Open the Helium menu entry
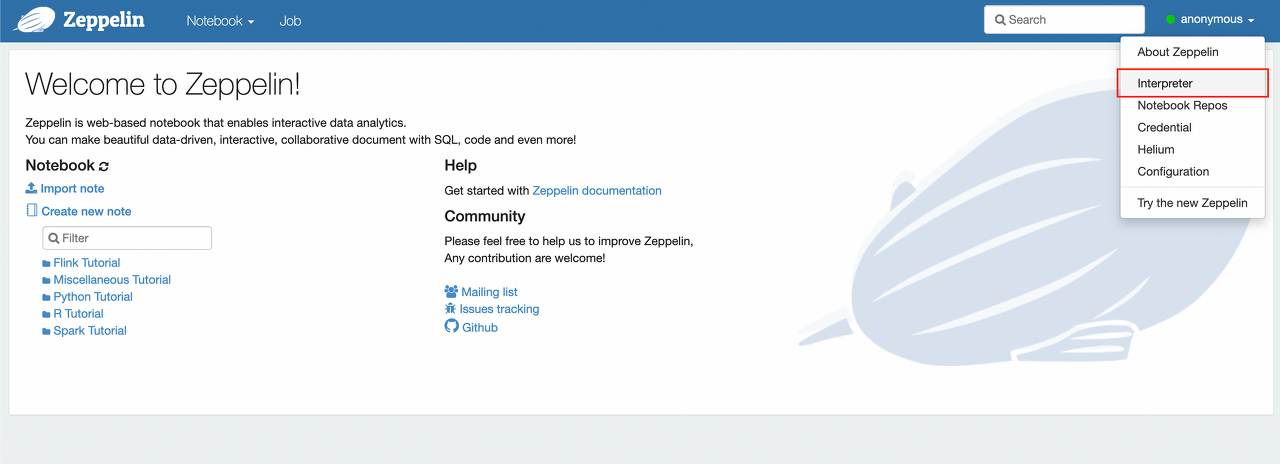This screenshot has width=1280, height=464. click(1192, 149)
